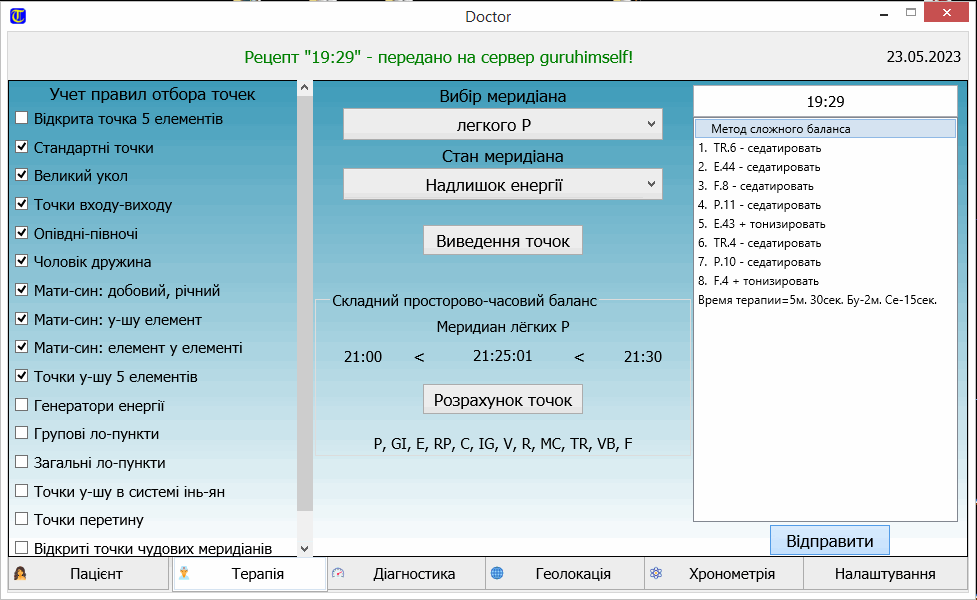Toggle the Чоловік дружина checkbox
The image size is (977, 600).
point(22,262)
